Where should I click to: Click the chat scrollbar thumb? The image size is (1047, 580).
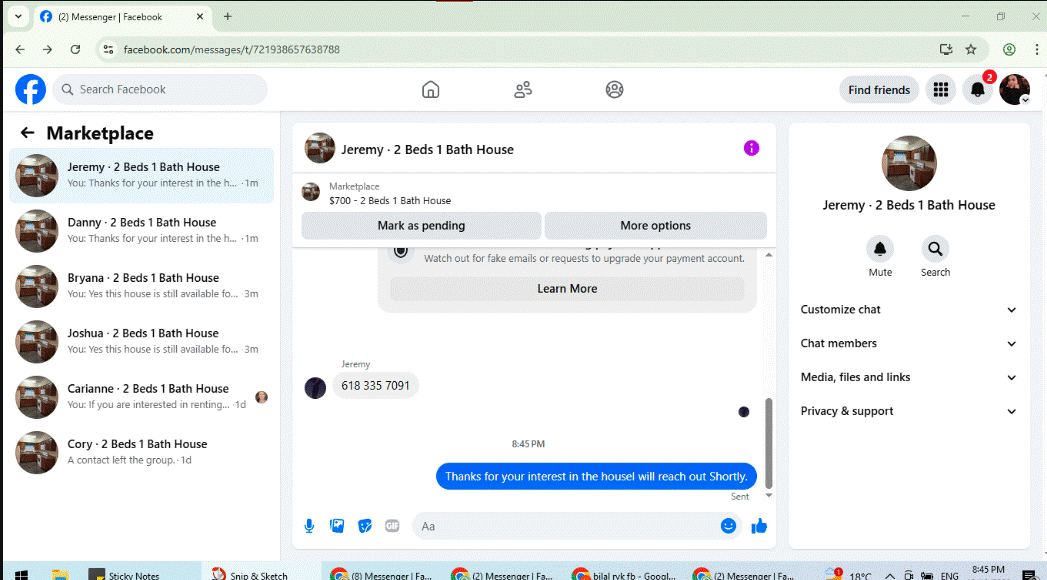coord(769,443)
